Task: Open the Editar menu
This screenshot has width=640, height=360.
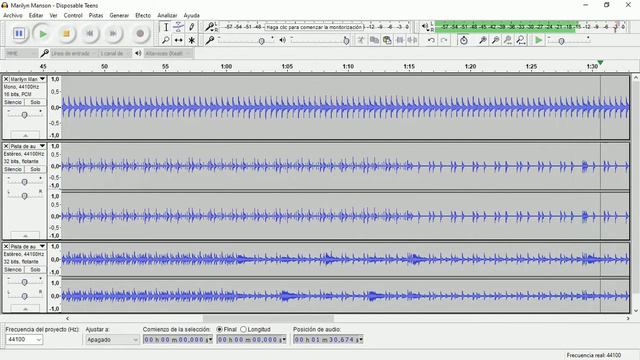Action: (36, 15)
